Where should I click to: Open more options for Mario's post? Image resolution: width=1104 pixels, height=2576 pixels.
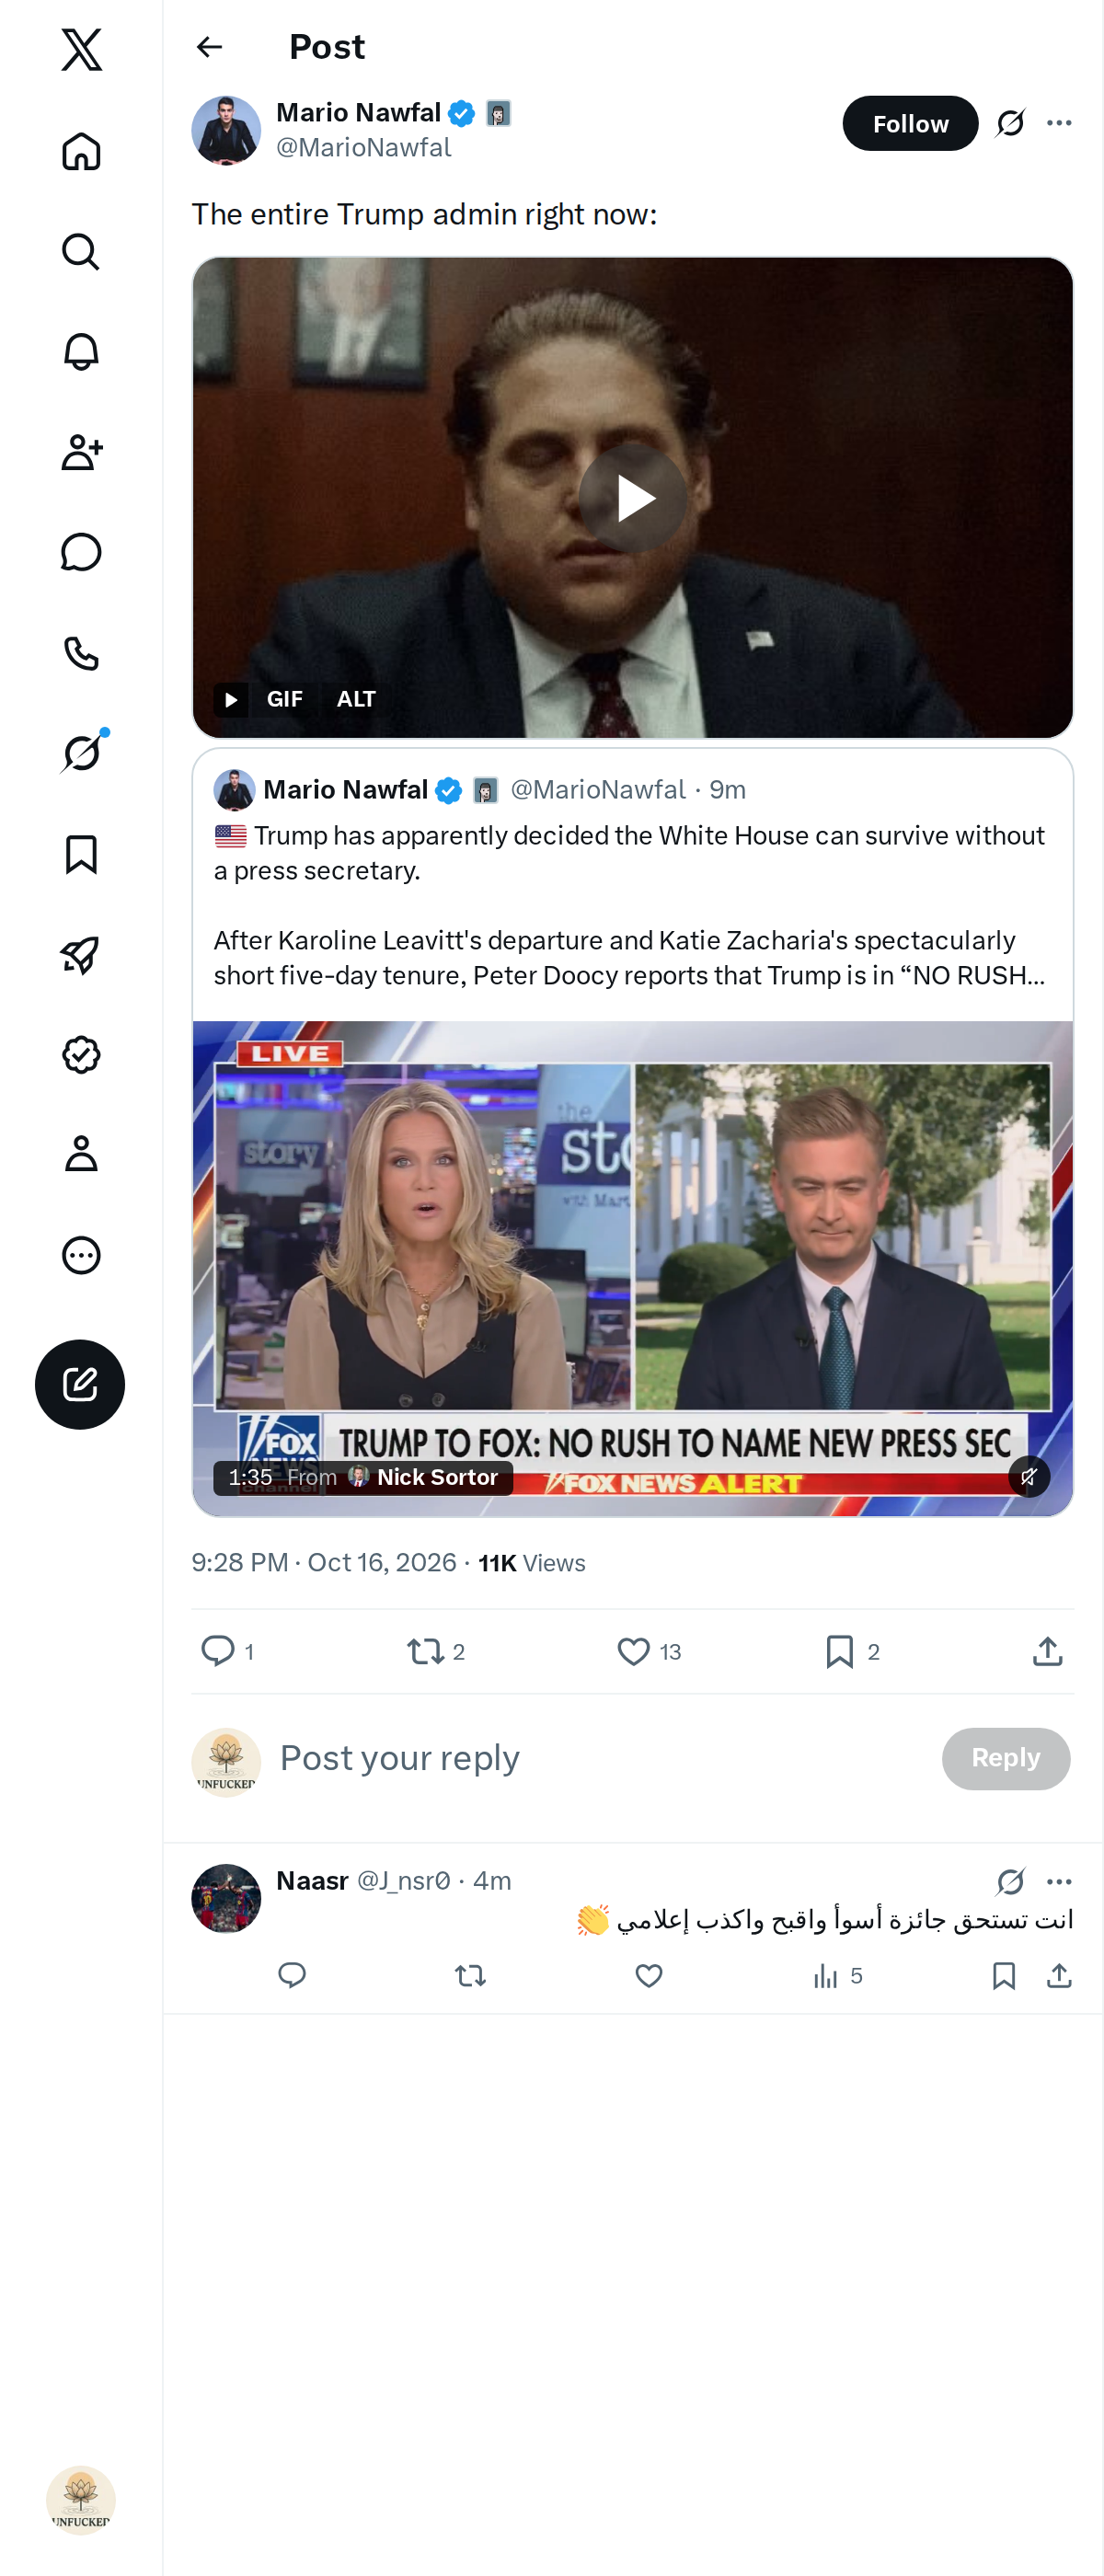1059,124
